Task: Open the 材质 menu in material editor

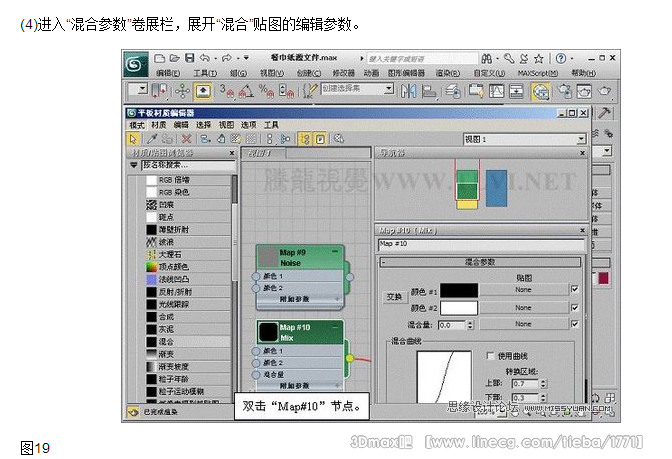Action: (x=159, y=125)
